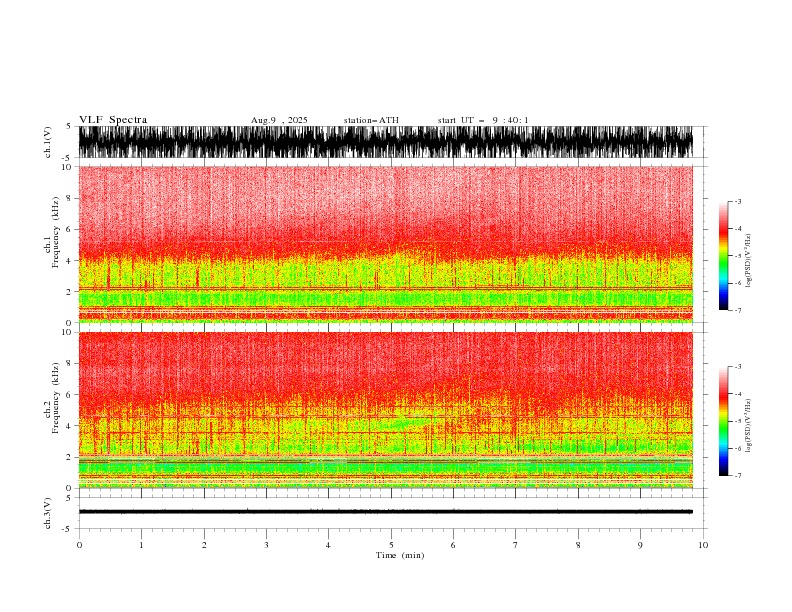Click the log(PSD) label beside ch.2 color bar
792x612 pixels.
click(x=749, y=425)
